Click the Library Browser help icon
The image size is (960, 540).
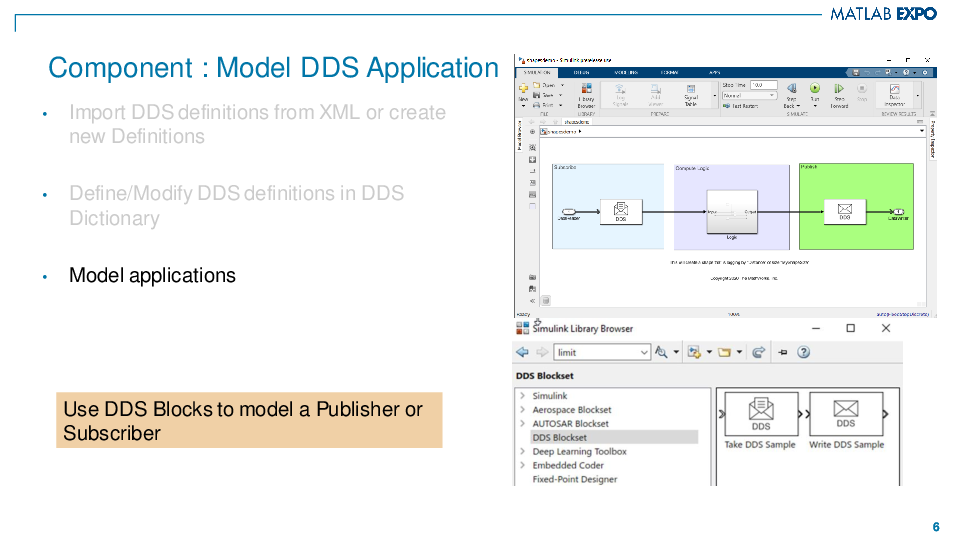804,352
